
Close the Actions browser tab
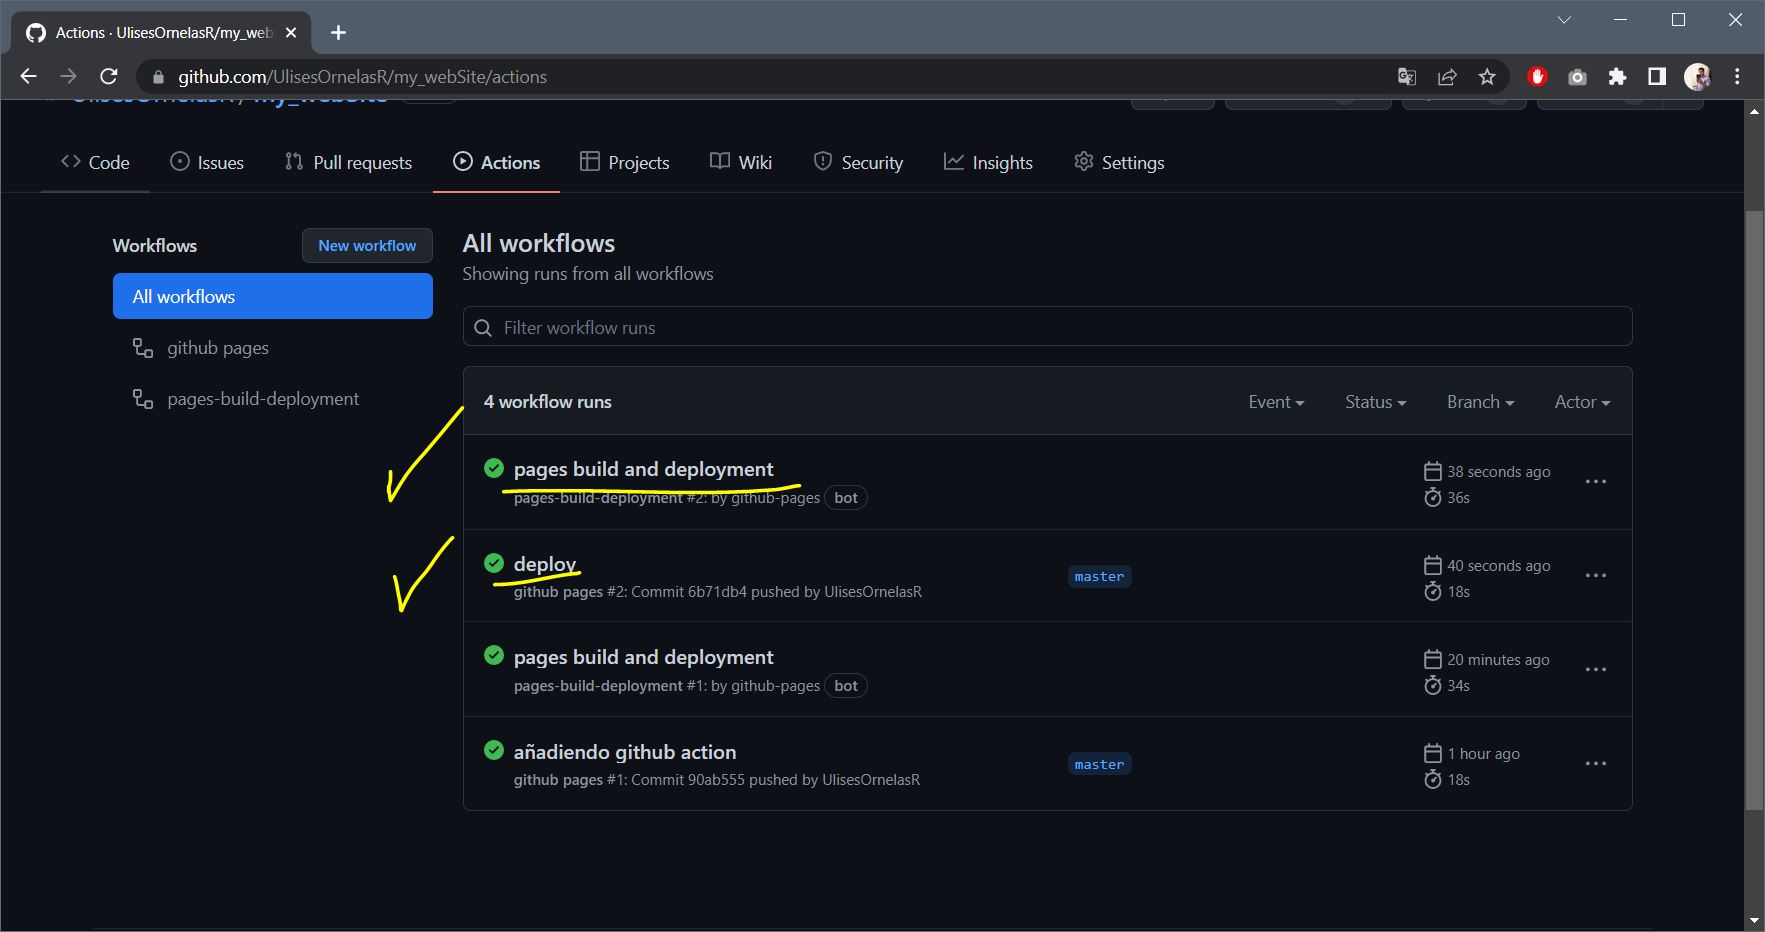[291, 33]
